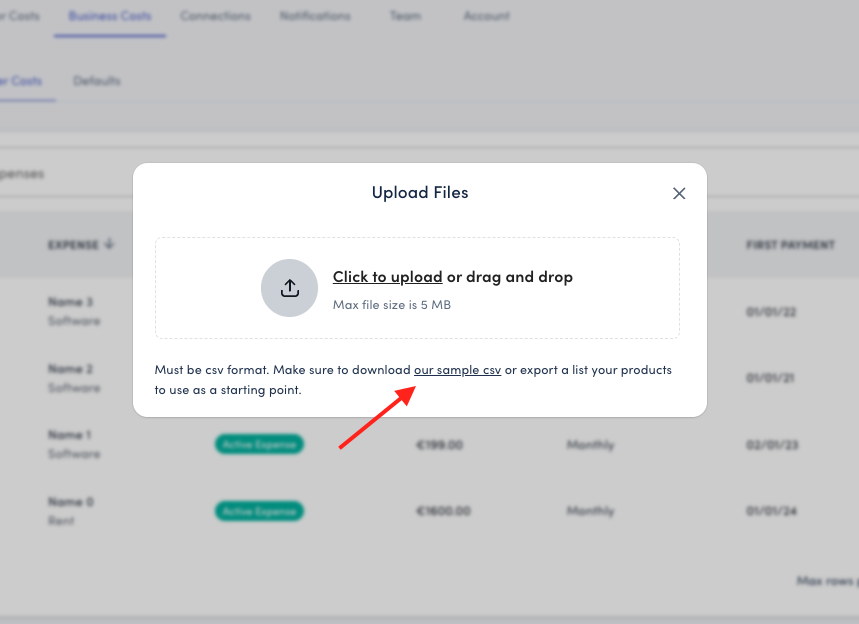Click the €1600.00 amount cell

(x=443, y=511)
